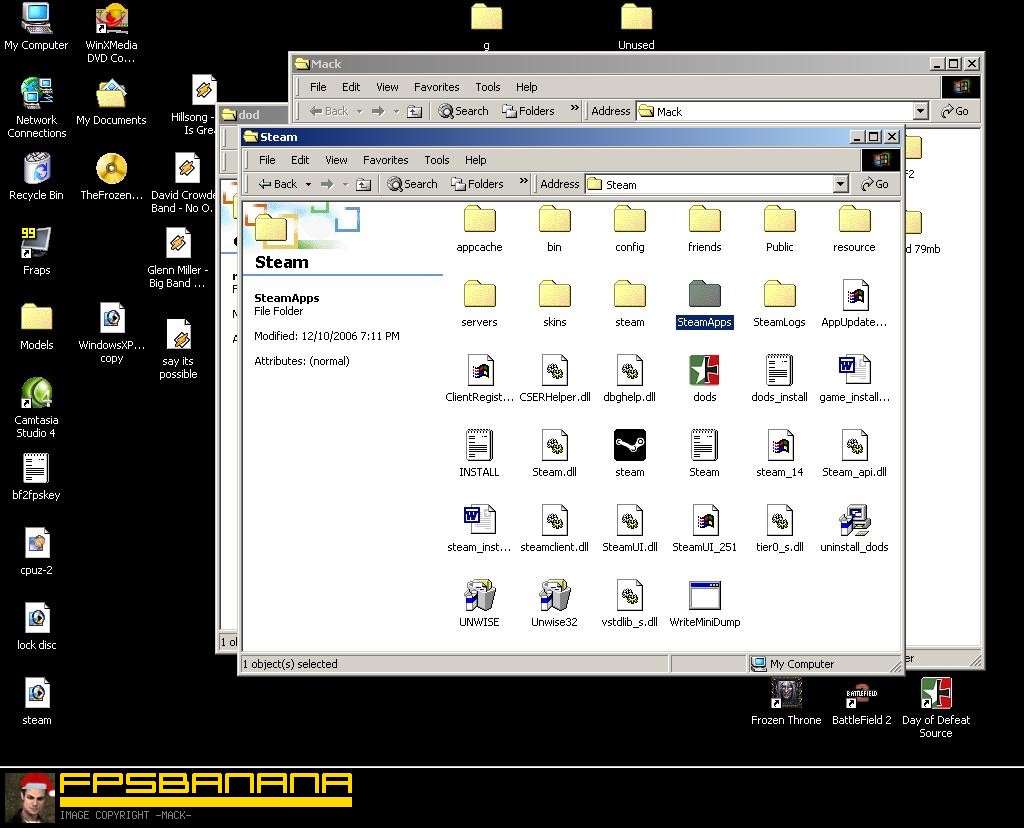Open Day of Defeat Source desktop shortcut

(935, 694)
